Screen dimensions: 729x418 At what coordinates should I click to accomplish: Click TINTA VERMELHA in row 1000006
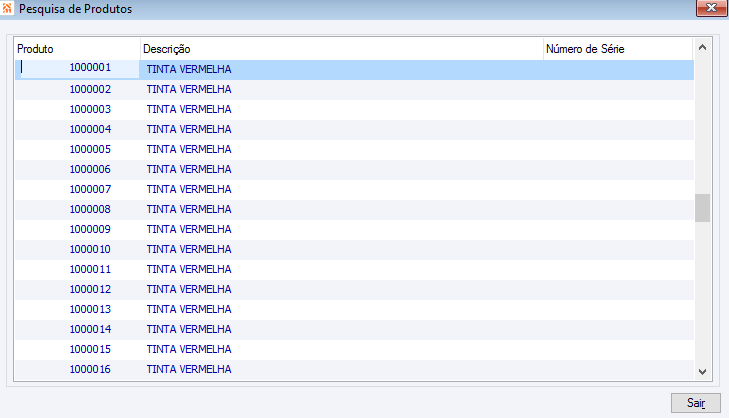point(189,169)
